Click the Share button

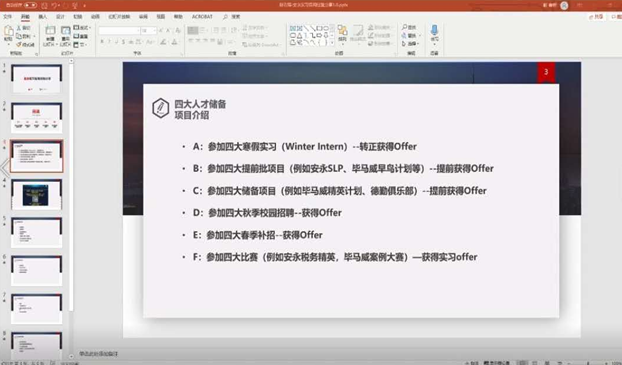point(597,17)
